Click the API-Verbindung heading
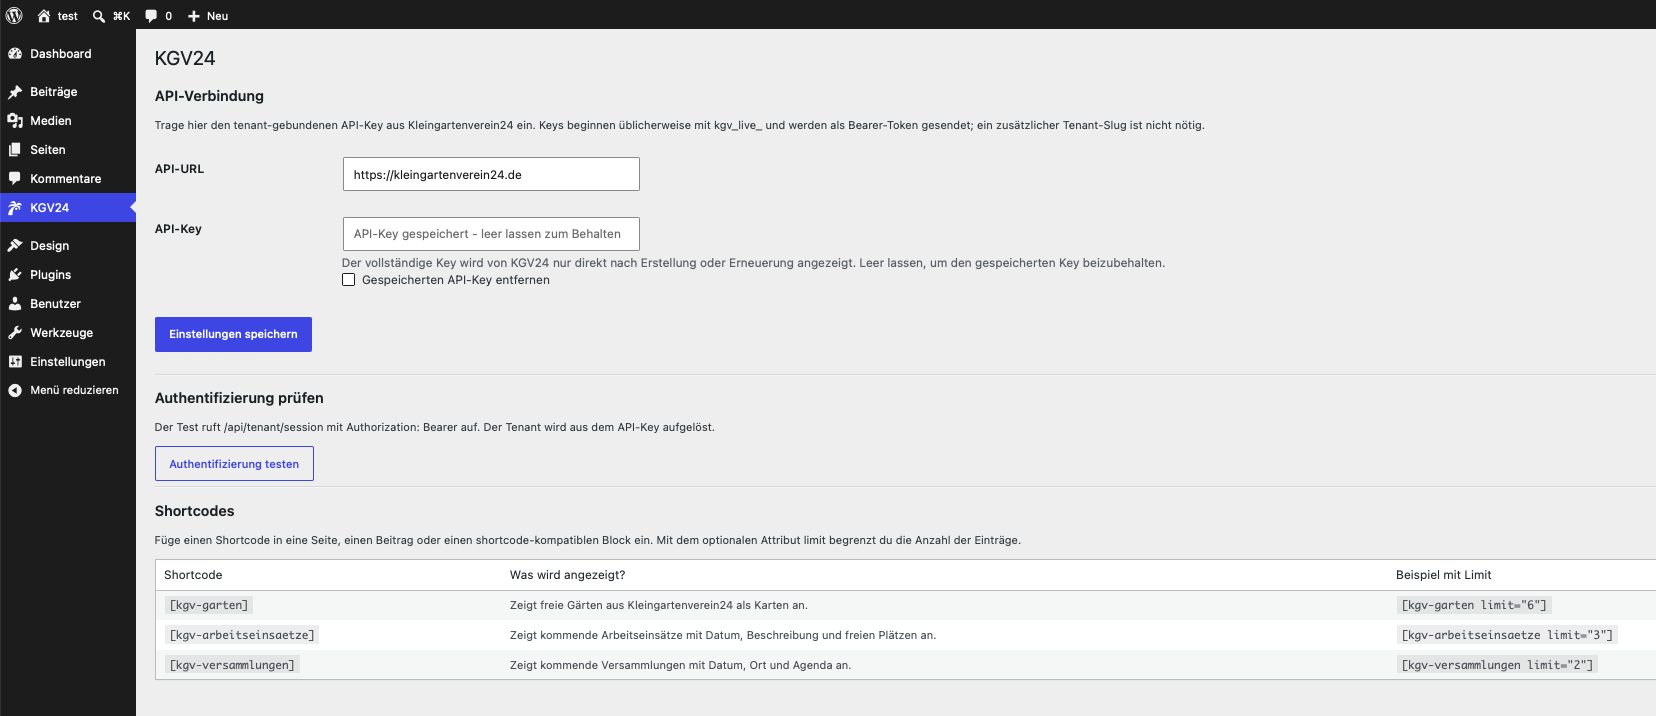 click(209, 96)
